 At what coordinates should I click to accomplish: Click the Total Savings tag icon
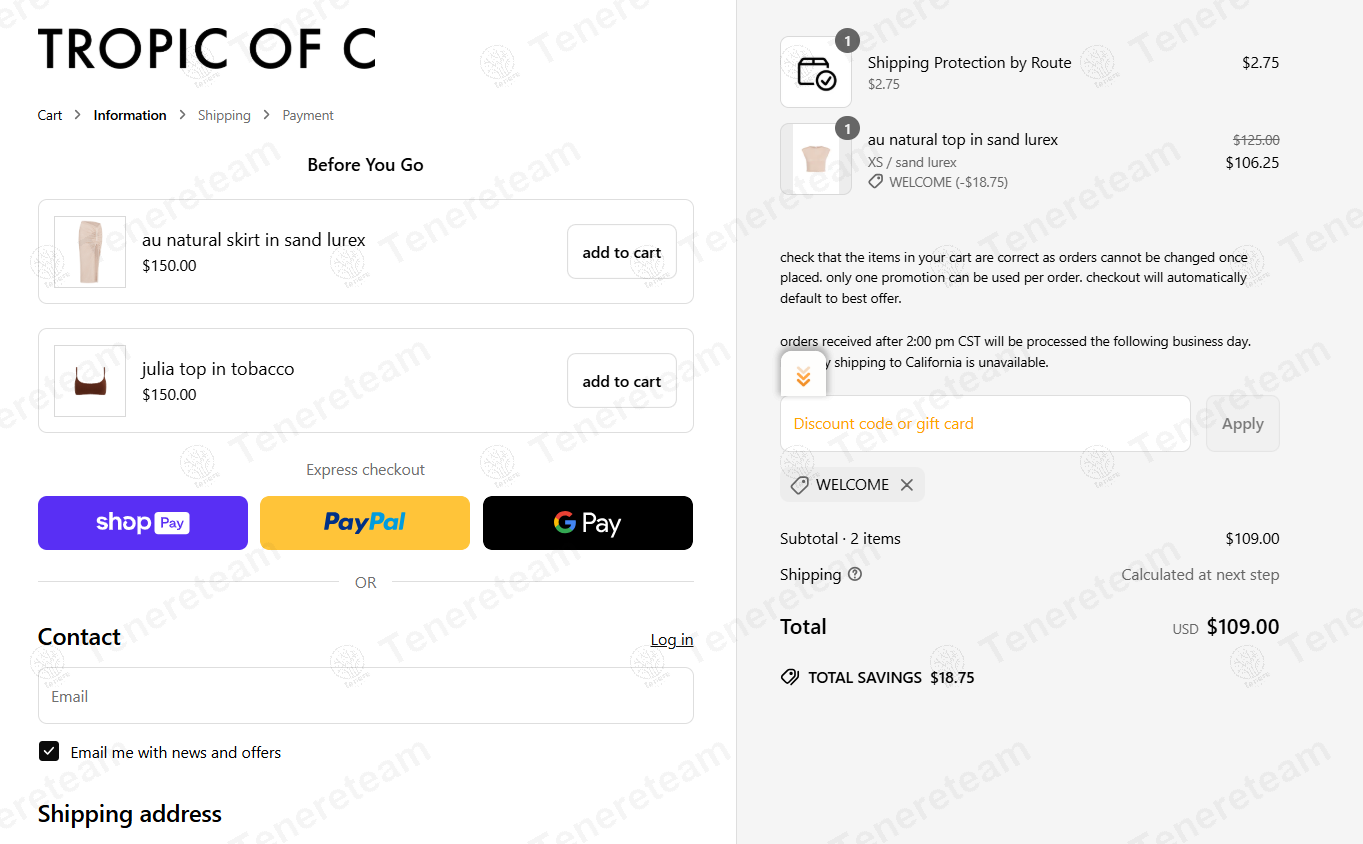tap(790, 678)
